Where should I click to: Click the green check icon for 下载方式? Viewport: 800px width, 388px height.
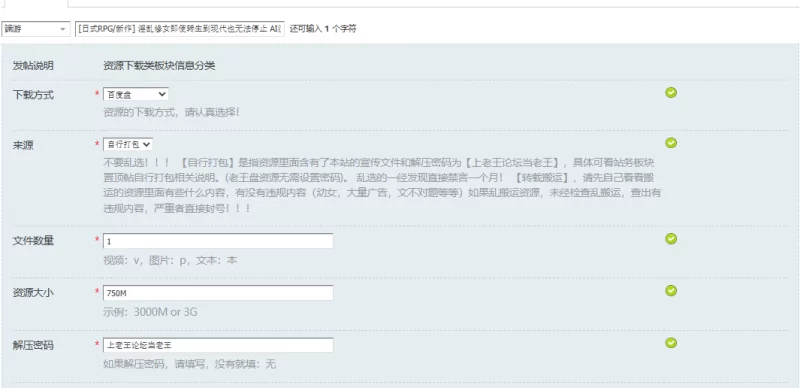[x=671, y=92]
